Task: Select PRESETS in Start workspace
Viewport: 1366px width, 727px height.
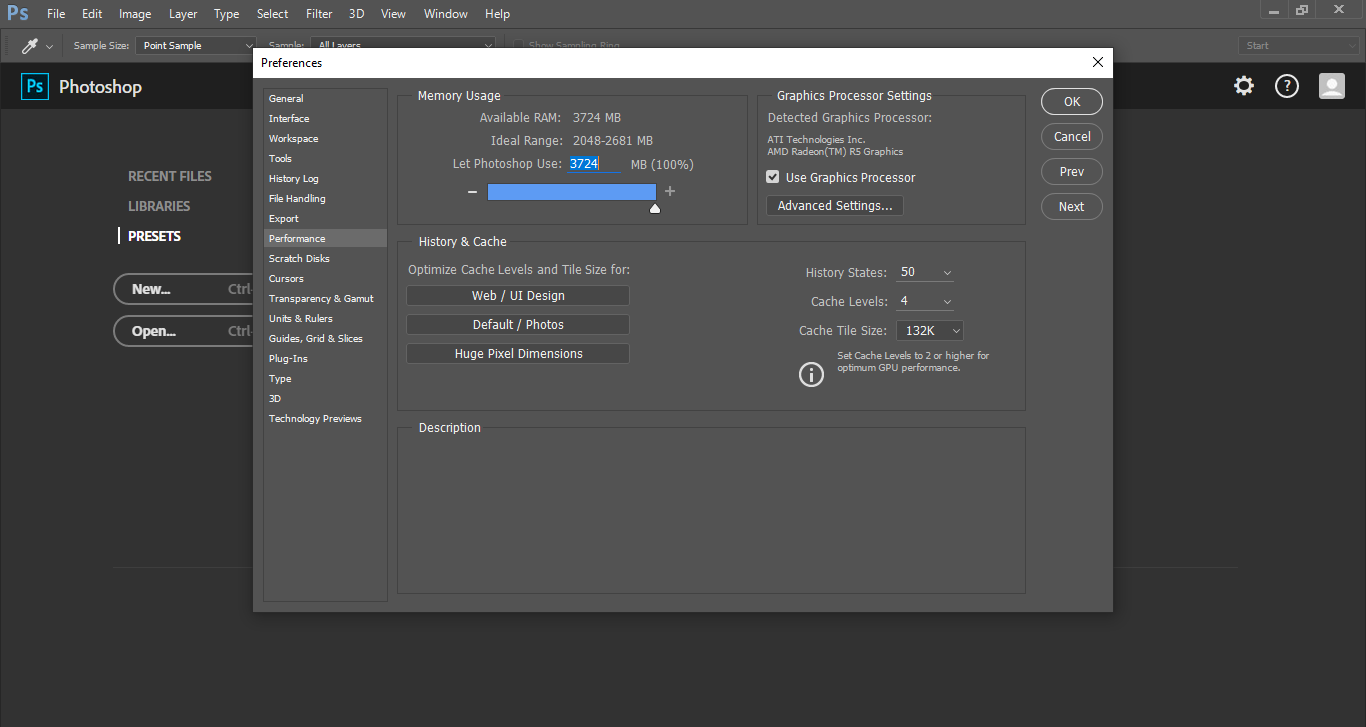Action: [x=154, y=236]
